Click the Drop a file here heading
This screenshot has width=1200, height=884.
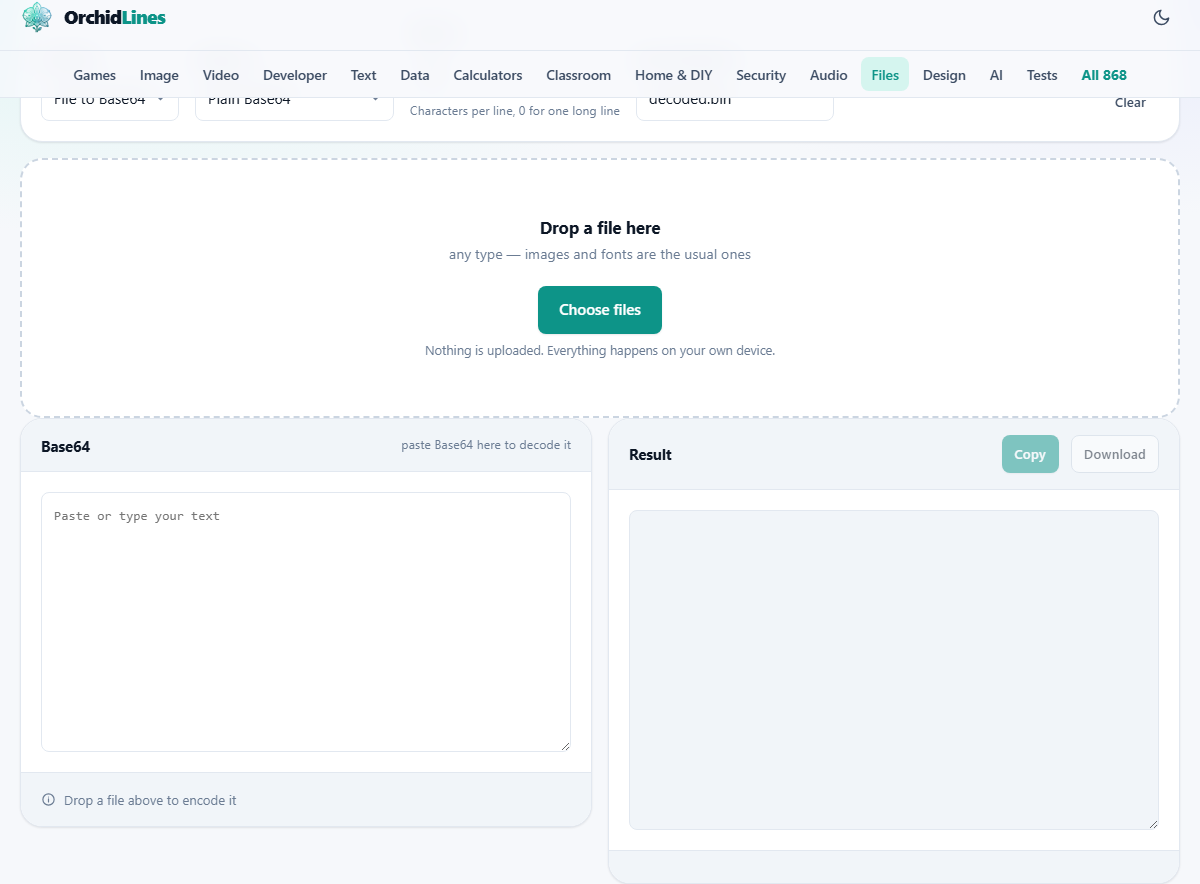click(600, 228)
